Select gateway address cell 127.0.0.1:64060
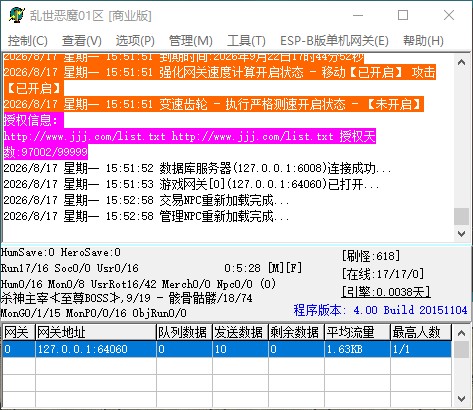Viewport: 473px width, 410px height. (x=96, y=349)
